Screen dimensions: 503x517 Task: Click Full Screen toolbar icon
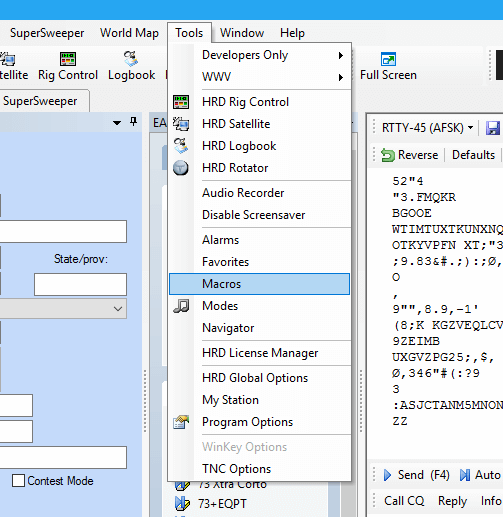click(x=388, y=66)
